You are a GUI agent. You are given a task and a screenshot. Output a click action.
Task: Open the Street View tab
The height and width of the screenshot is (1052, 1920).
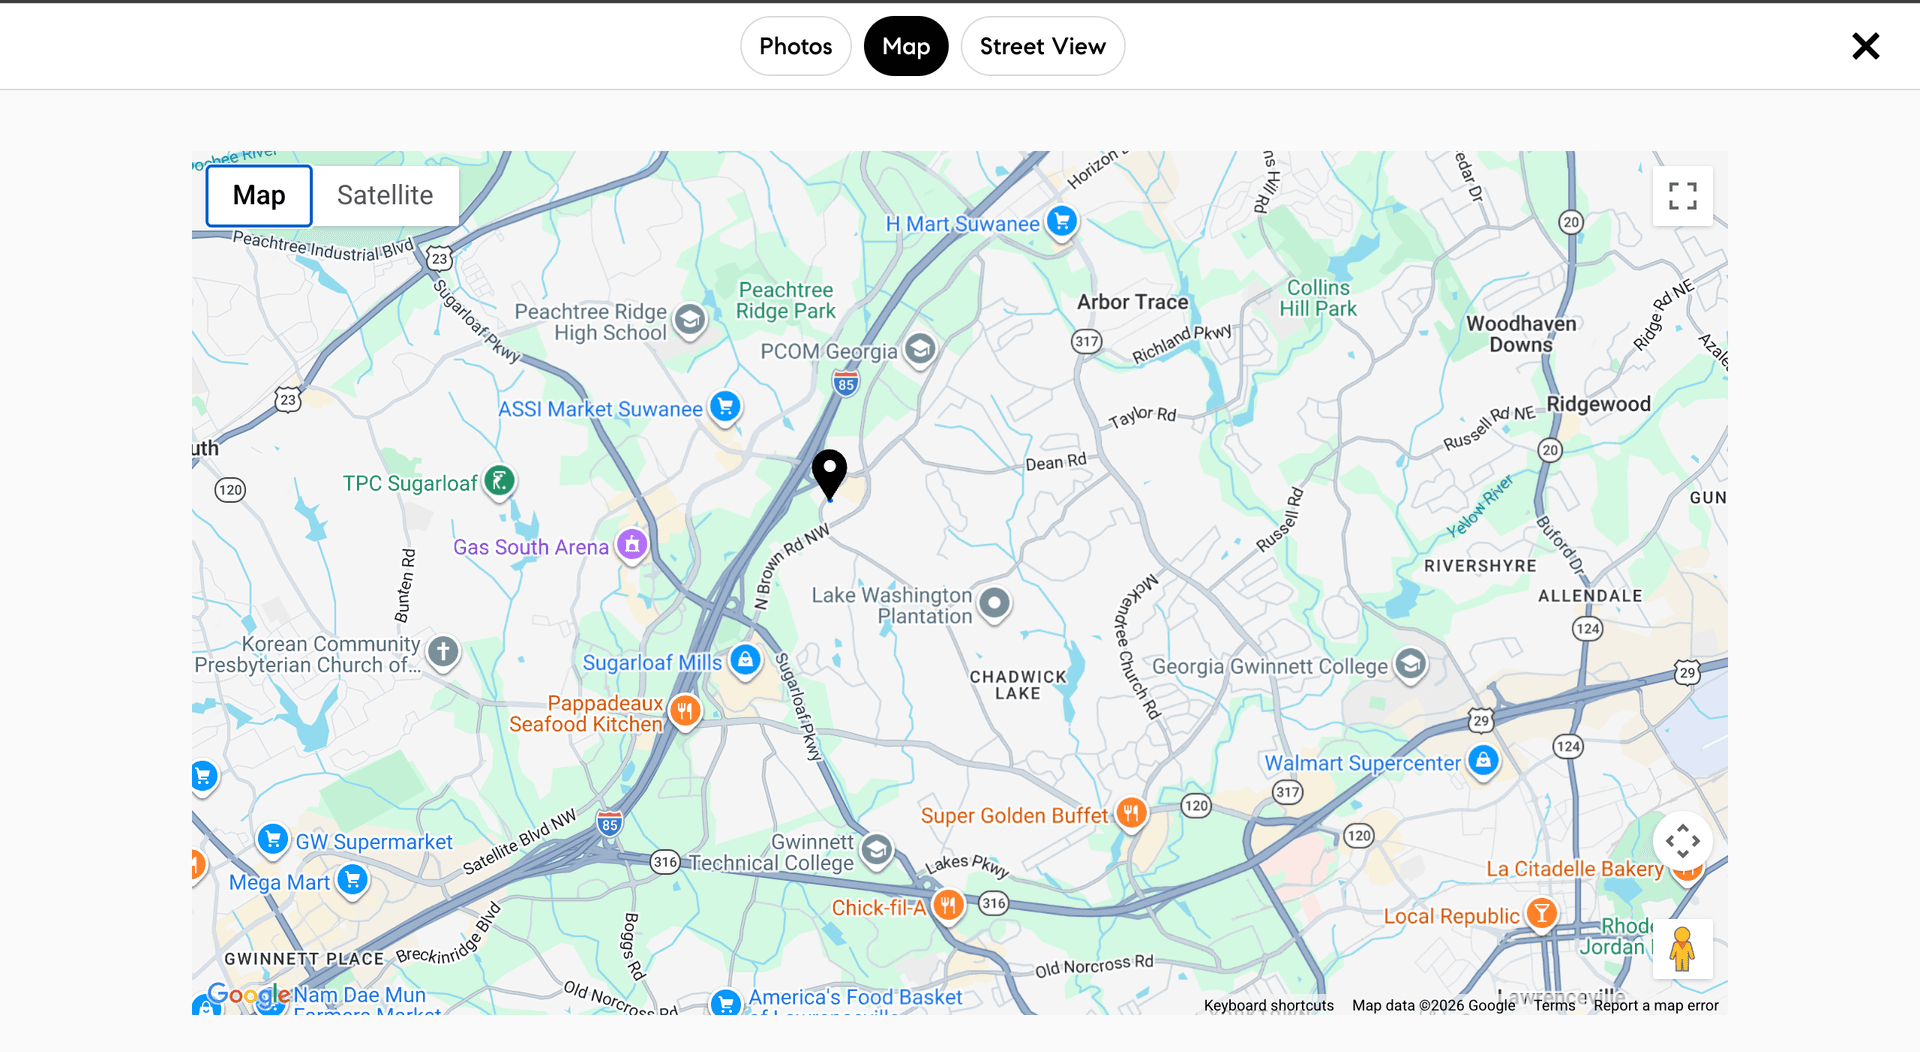tap(1042, 46)
